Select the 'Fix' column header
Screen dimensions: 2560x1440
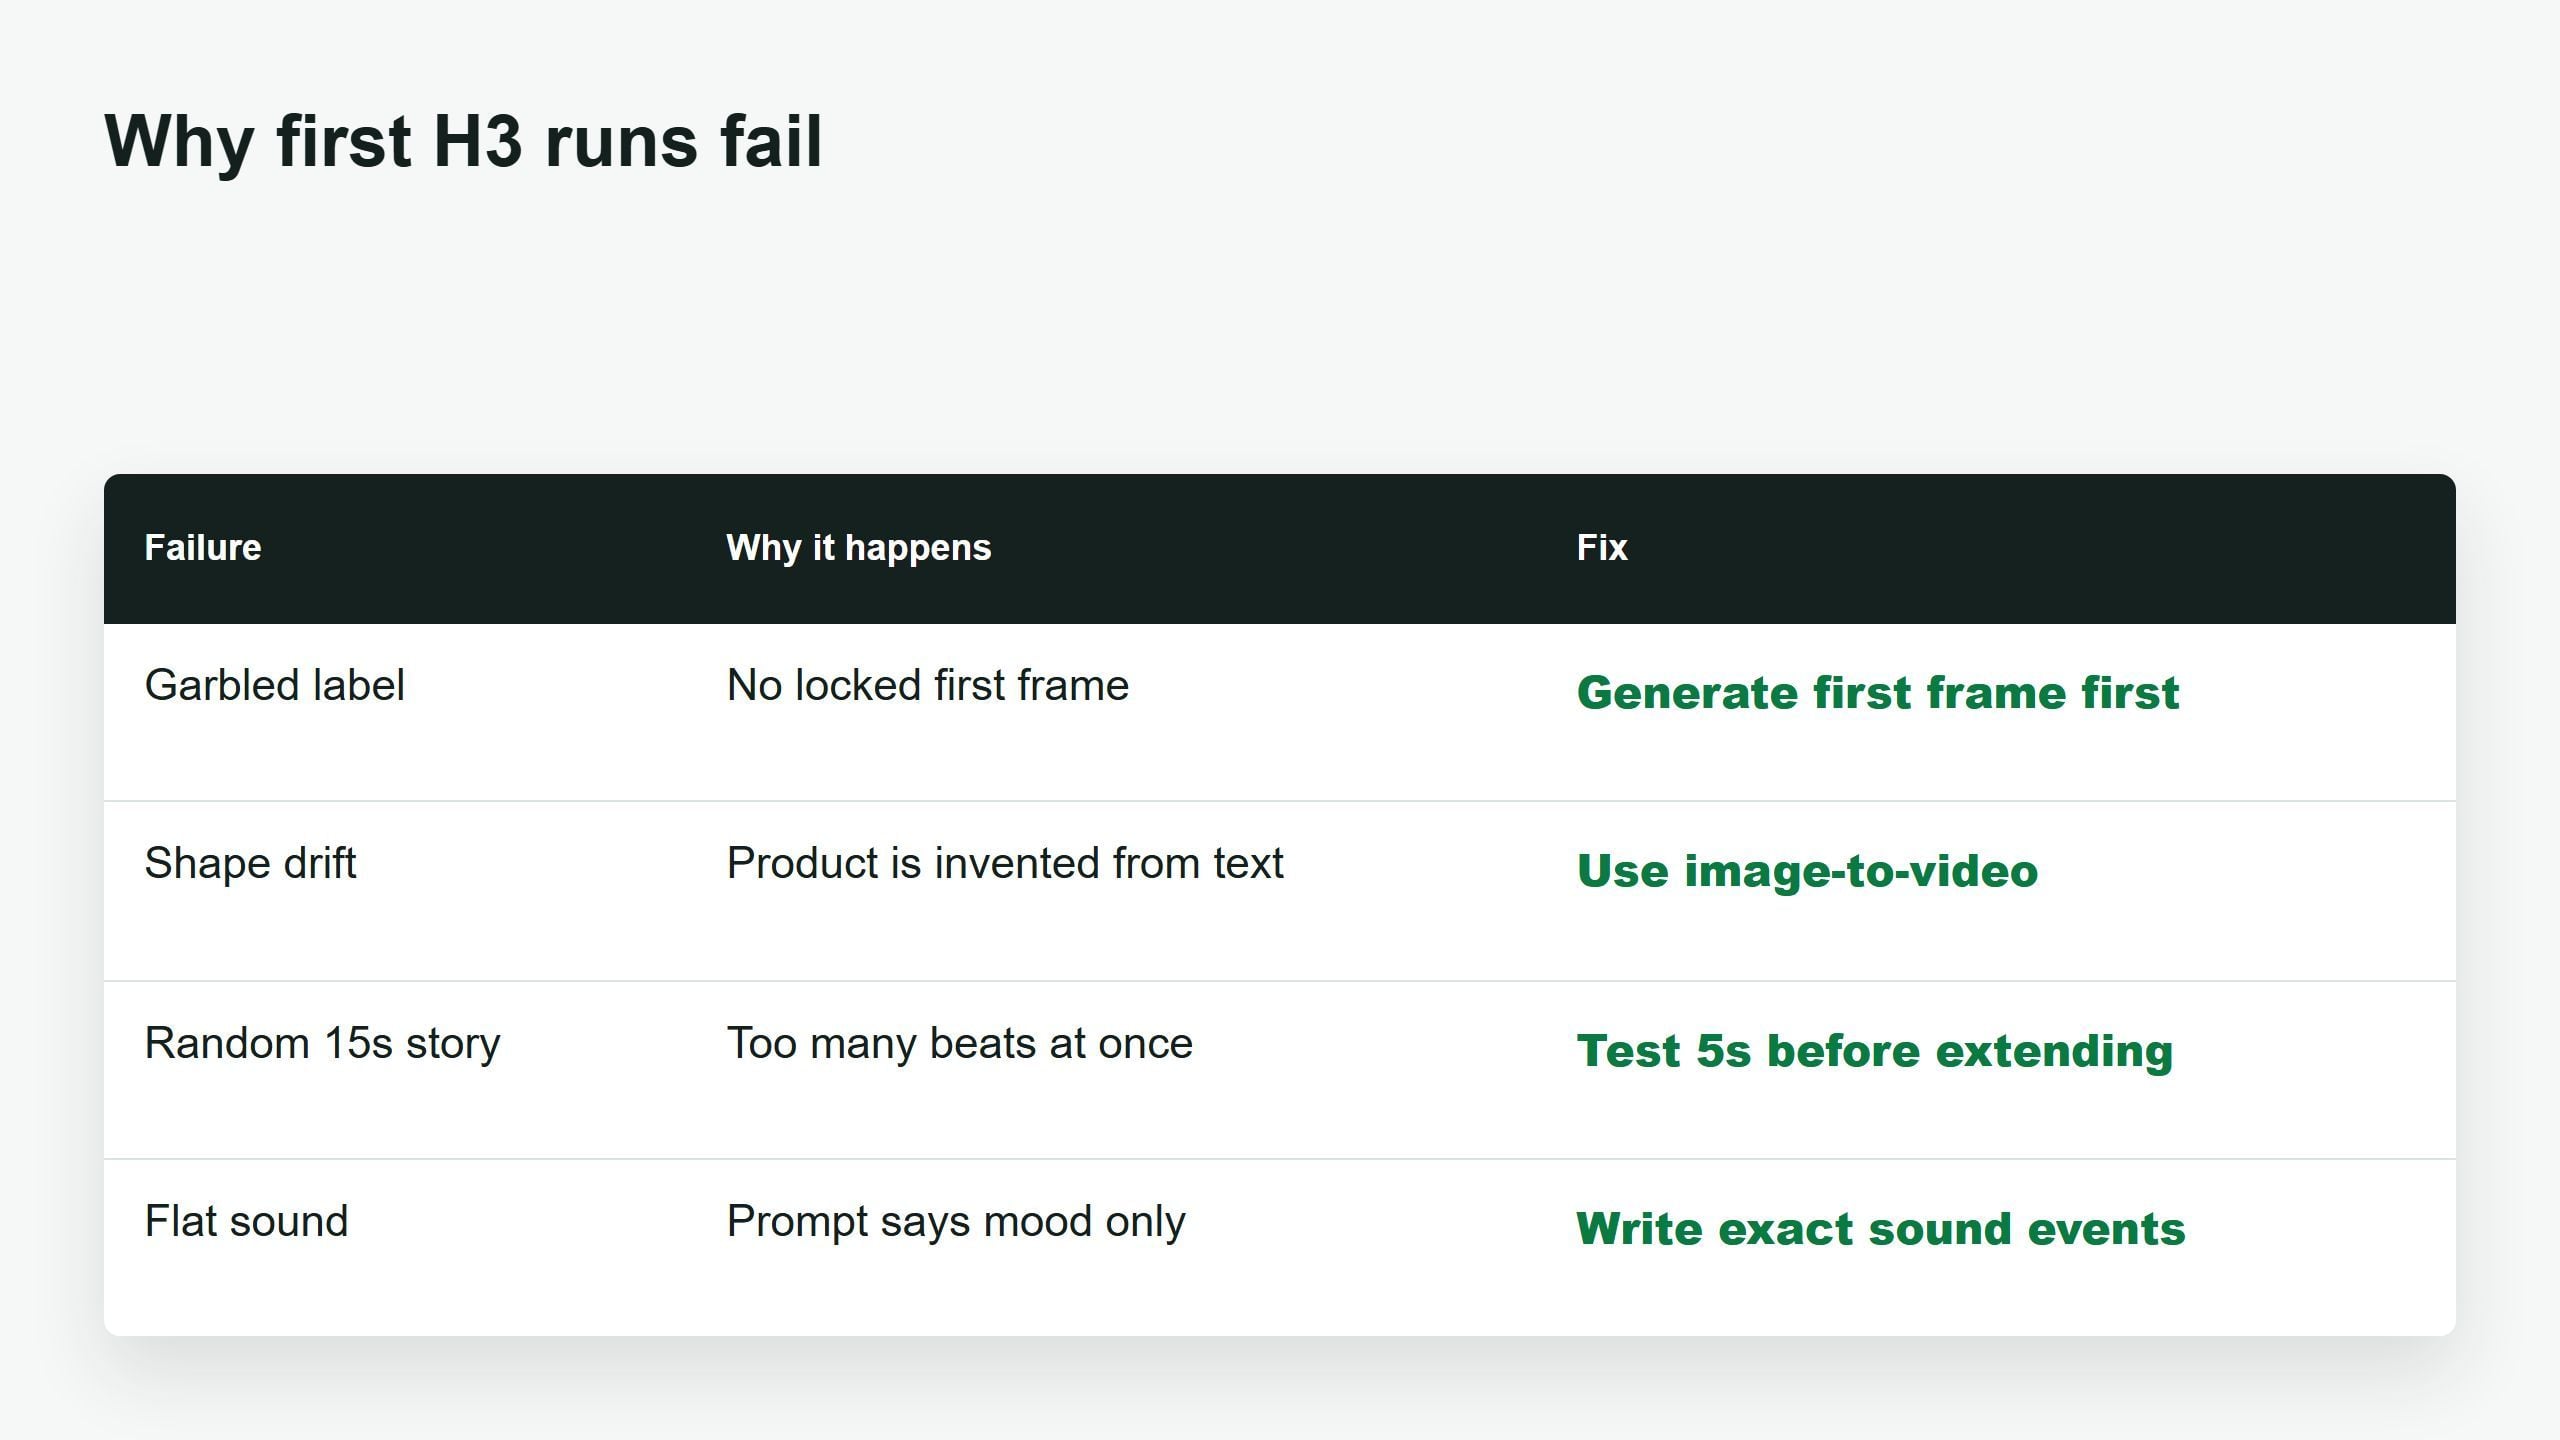click(1602, 548)
